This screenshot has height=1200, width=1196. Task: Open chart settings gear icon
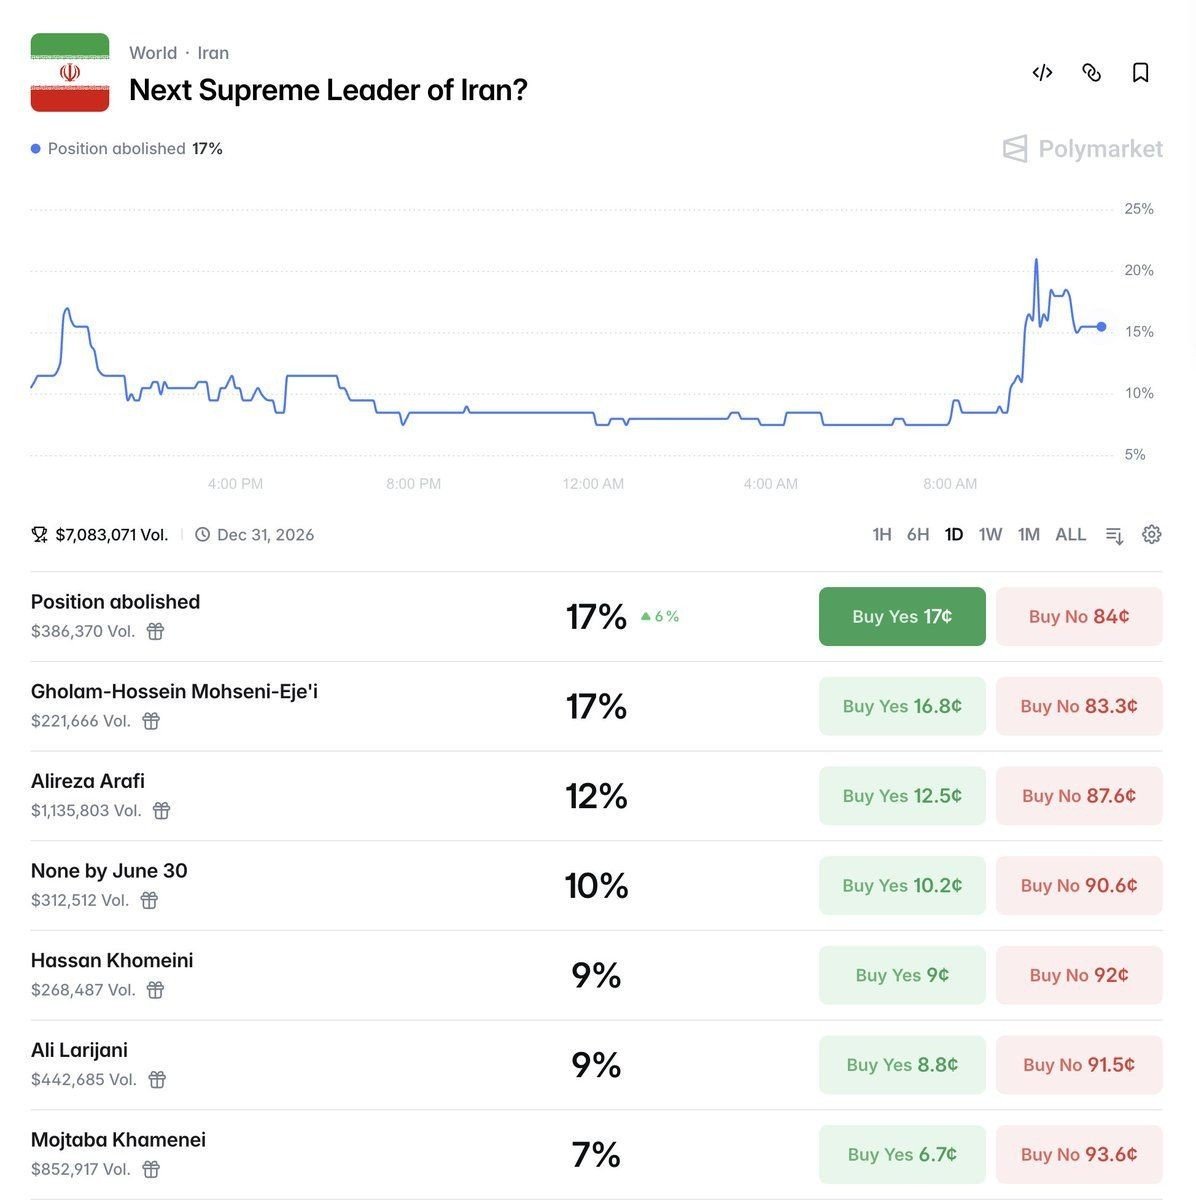click(1152, 534)
